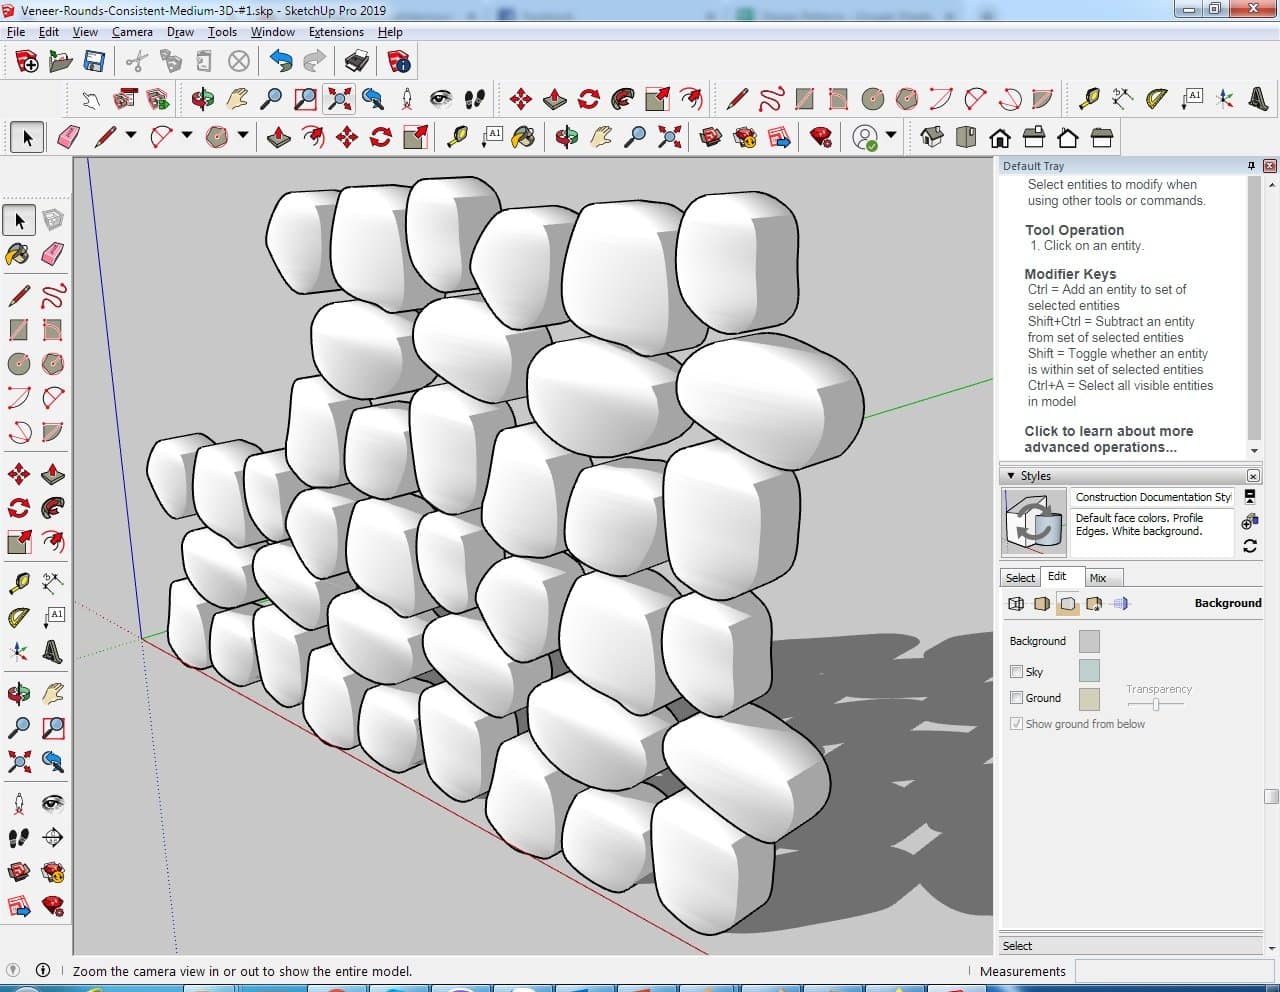Select the Eraser tool in left toolbar
This screenshot has width=1280, height=992.
click(53, 254)
